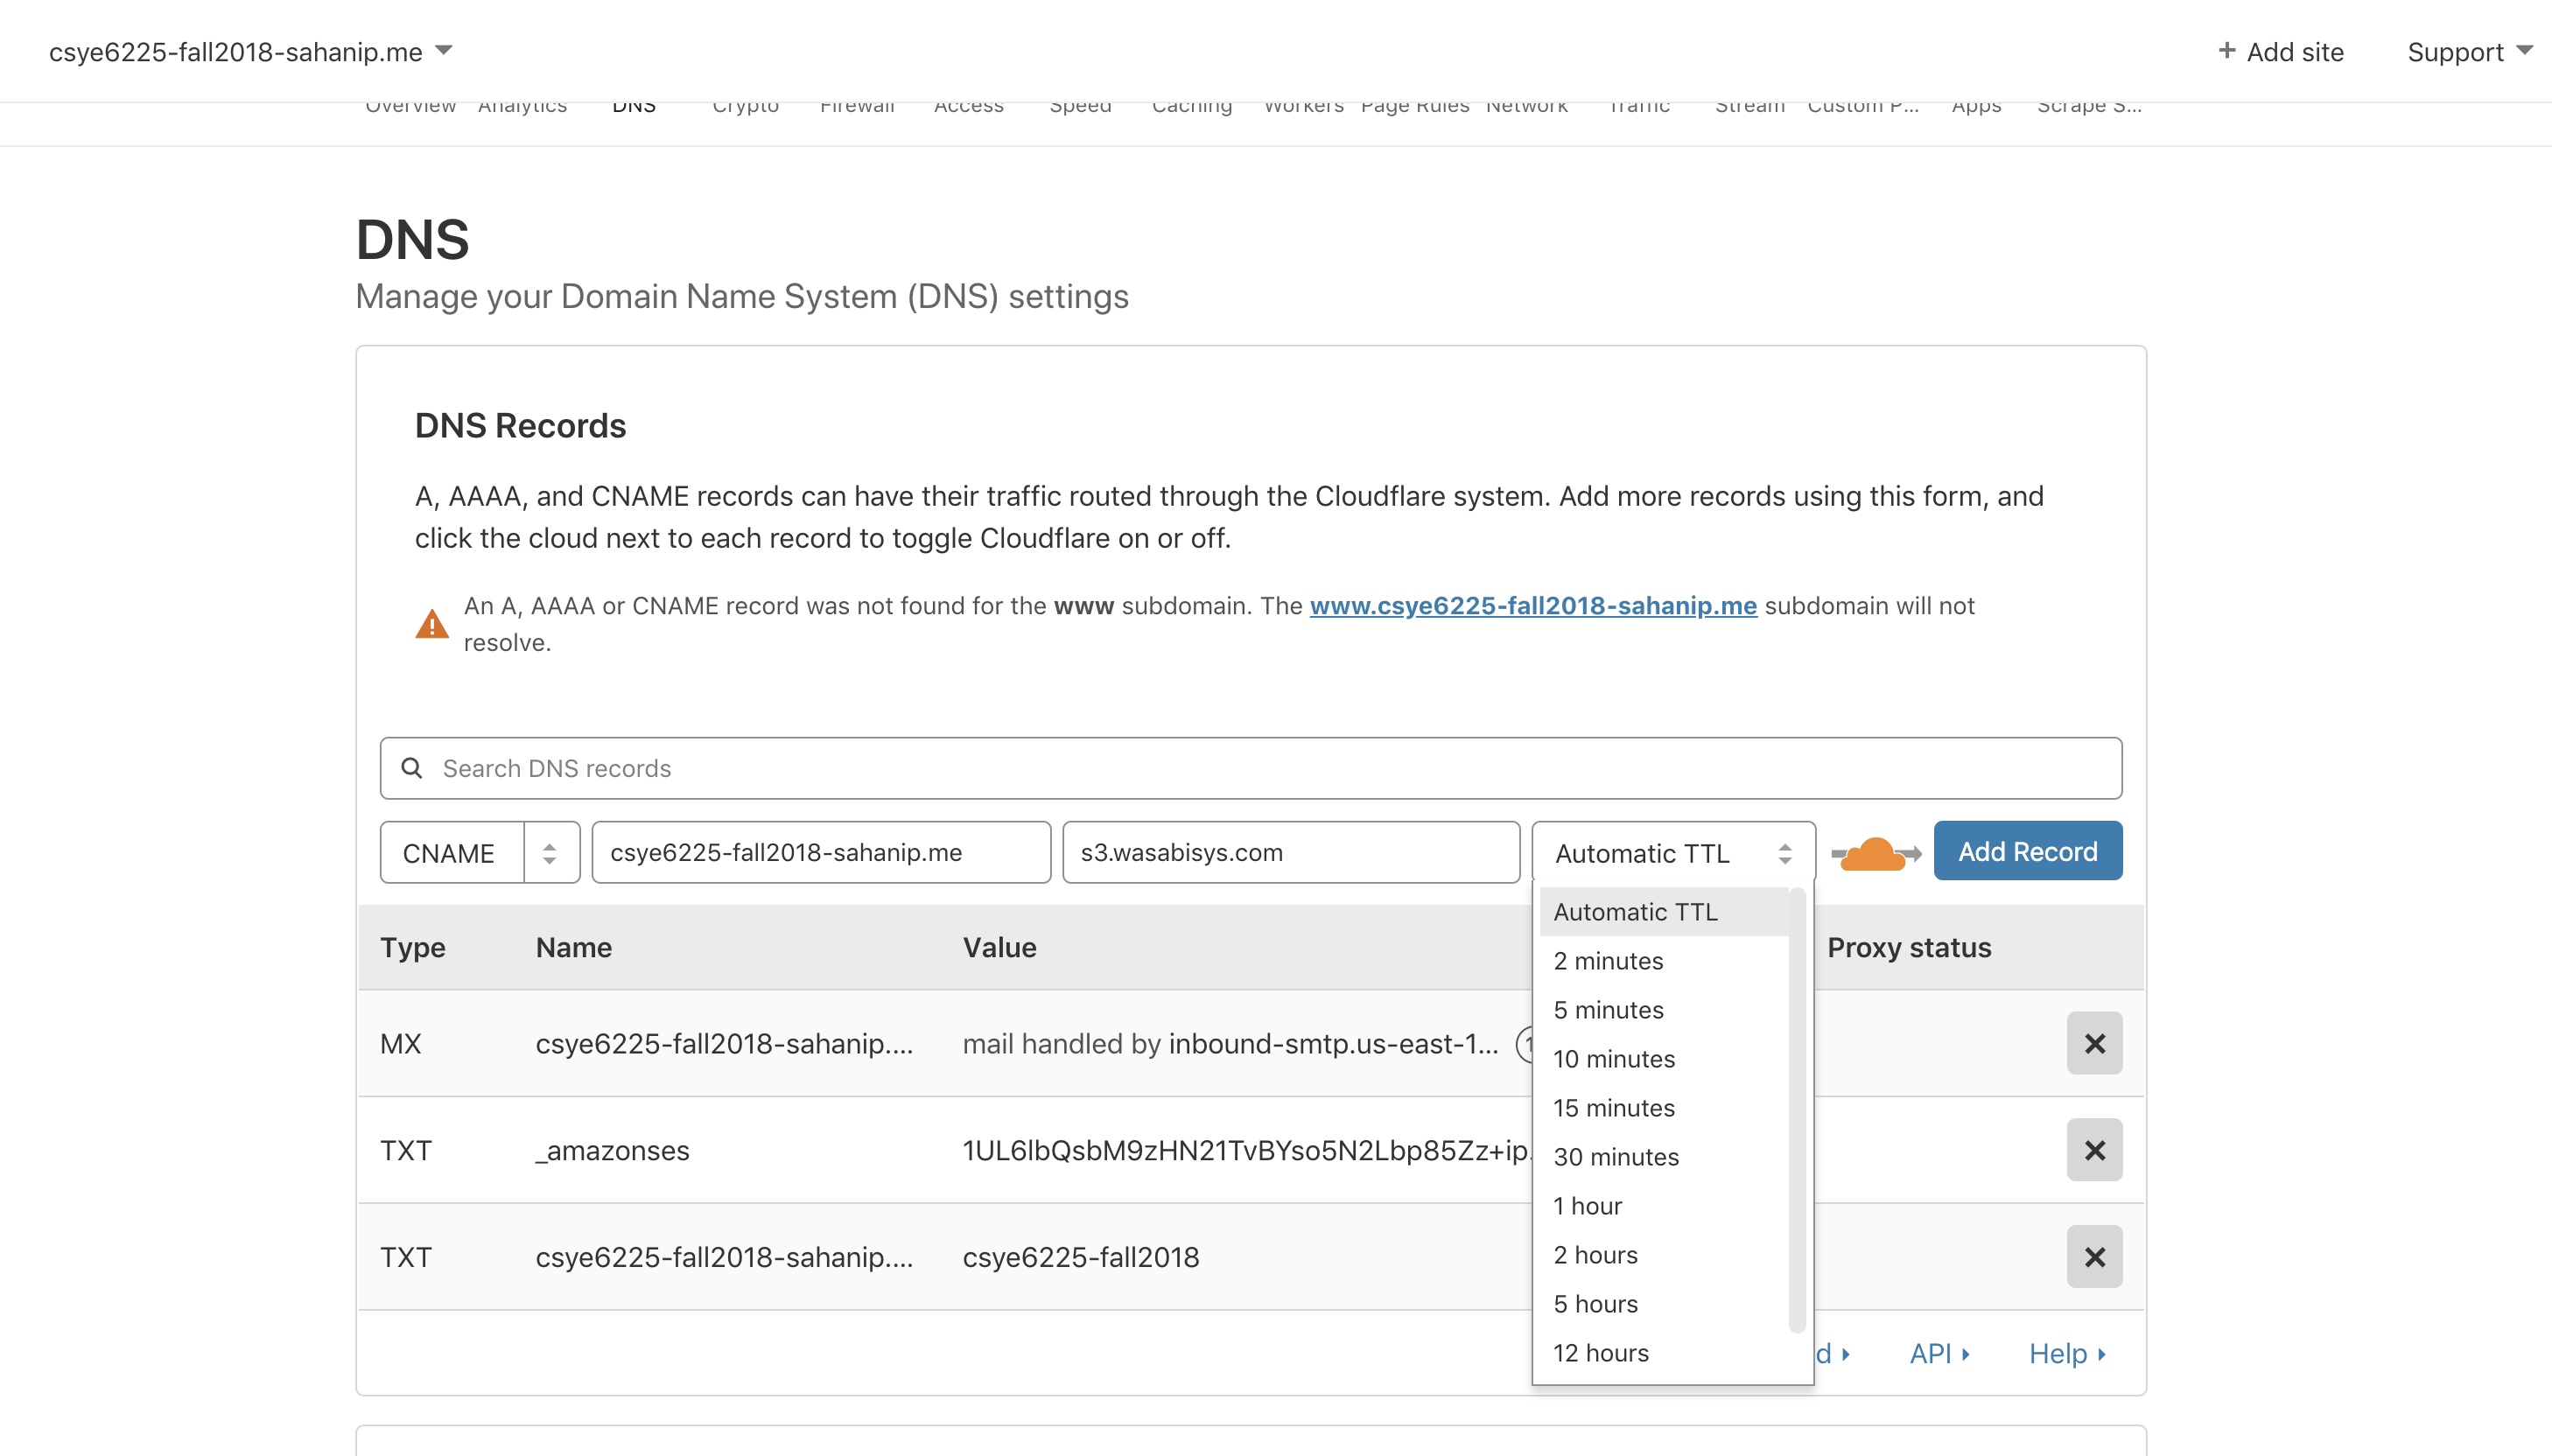This screenshot has height=1456, width=2552.
Task: Open the CNAME record type dropdown
Action: pyautogui.click(x=480, y=853)
